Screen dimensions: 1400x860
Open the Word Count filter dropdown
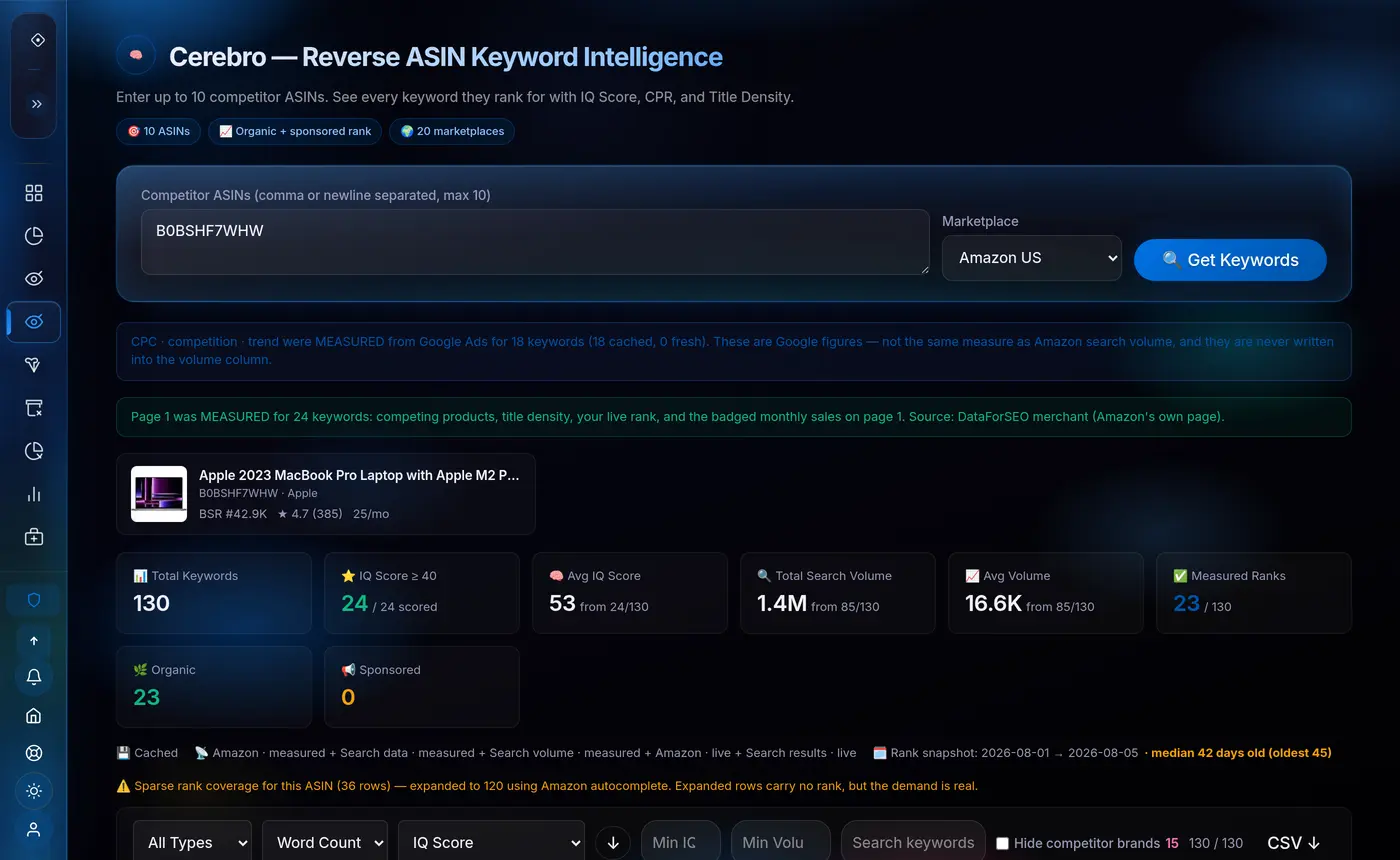click(325, 843)
